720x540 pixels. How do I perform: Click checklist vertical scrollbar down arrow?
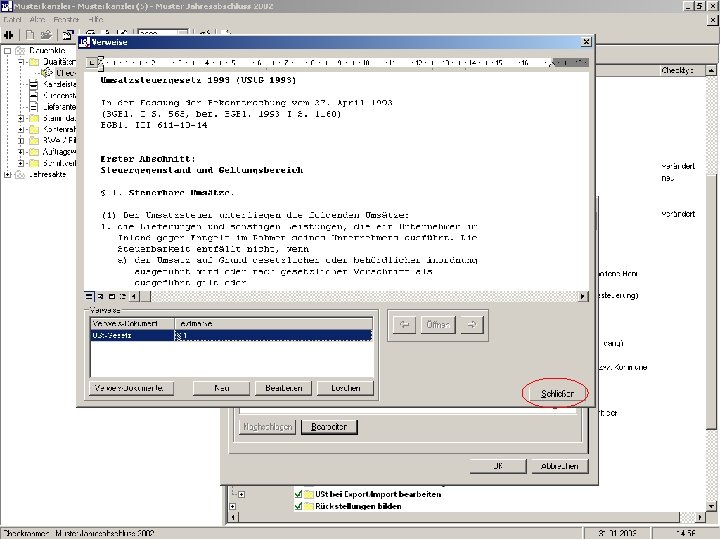click(711, 506)
